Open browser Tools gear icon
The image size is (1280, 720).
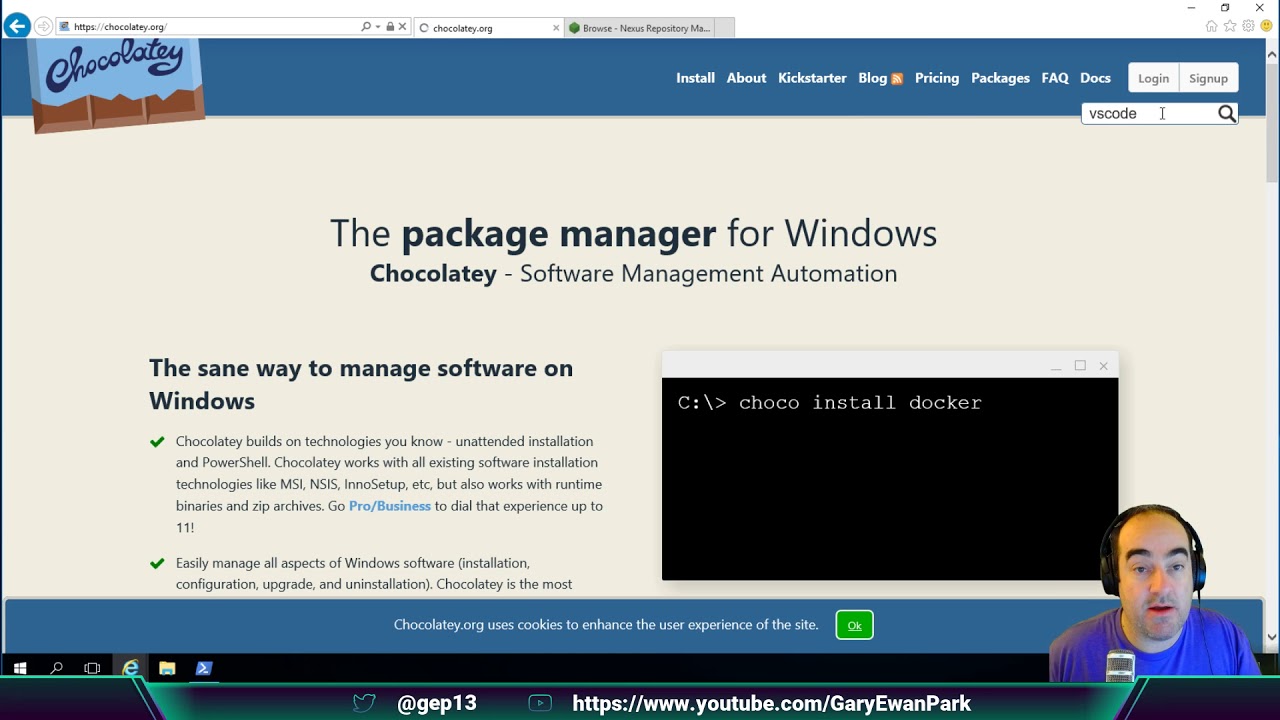tap(1248, 26)
